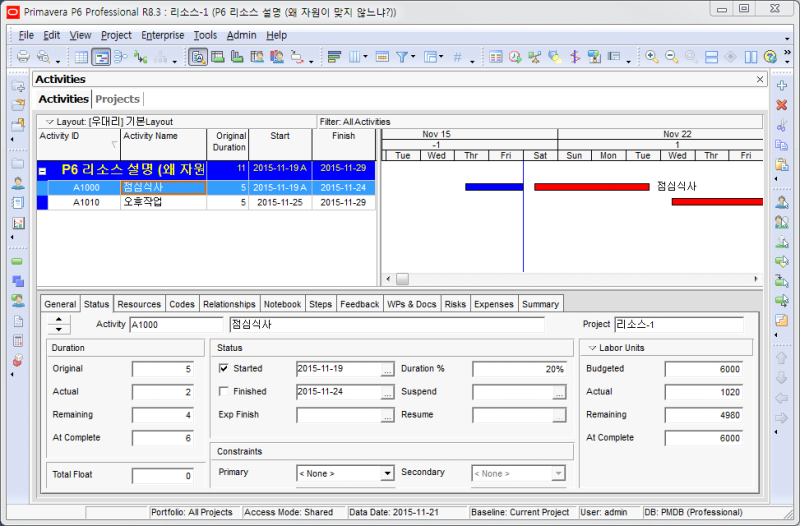
Task: Open the Enterprise menu
Action: [x=163, y=35]
